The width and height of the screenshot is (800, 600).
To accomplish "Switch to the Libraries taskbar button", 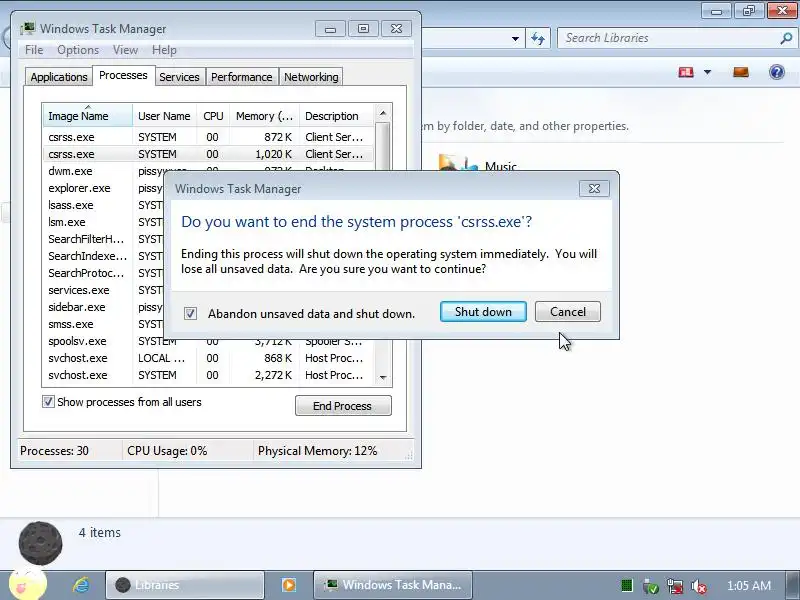I will click(x=185, y=585).
